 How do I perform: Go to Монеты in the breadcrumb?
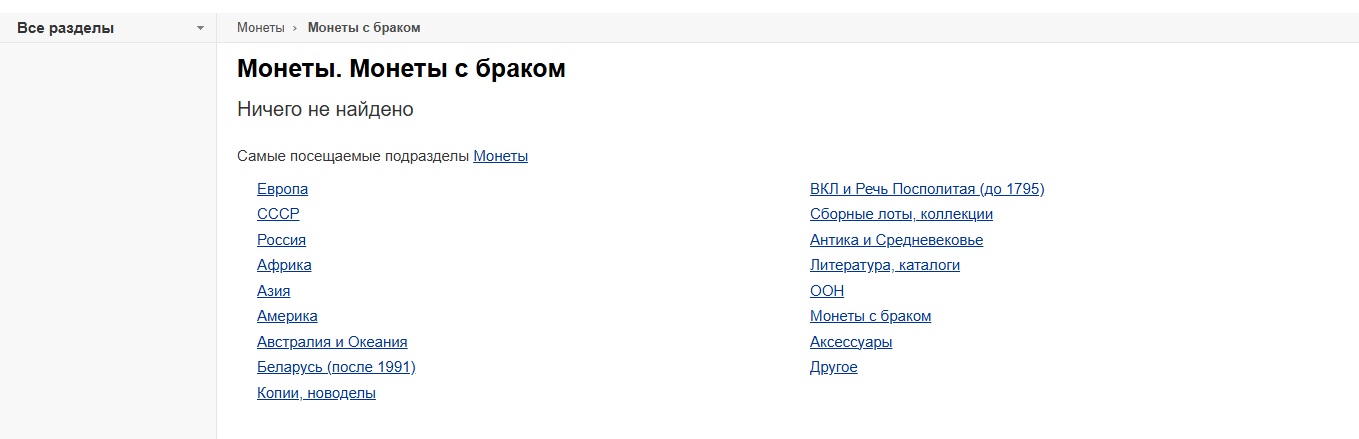click(x=260, y=27)
